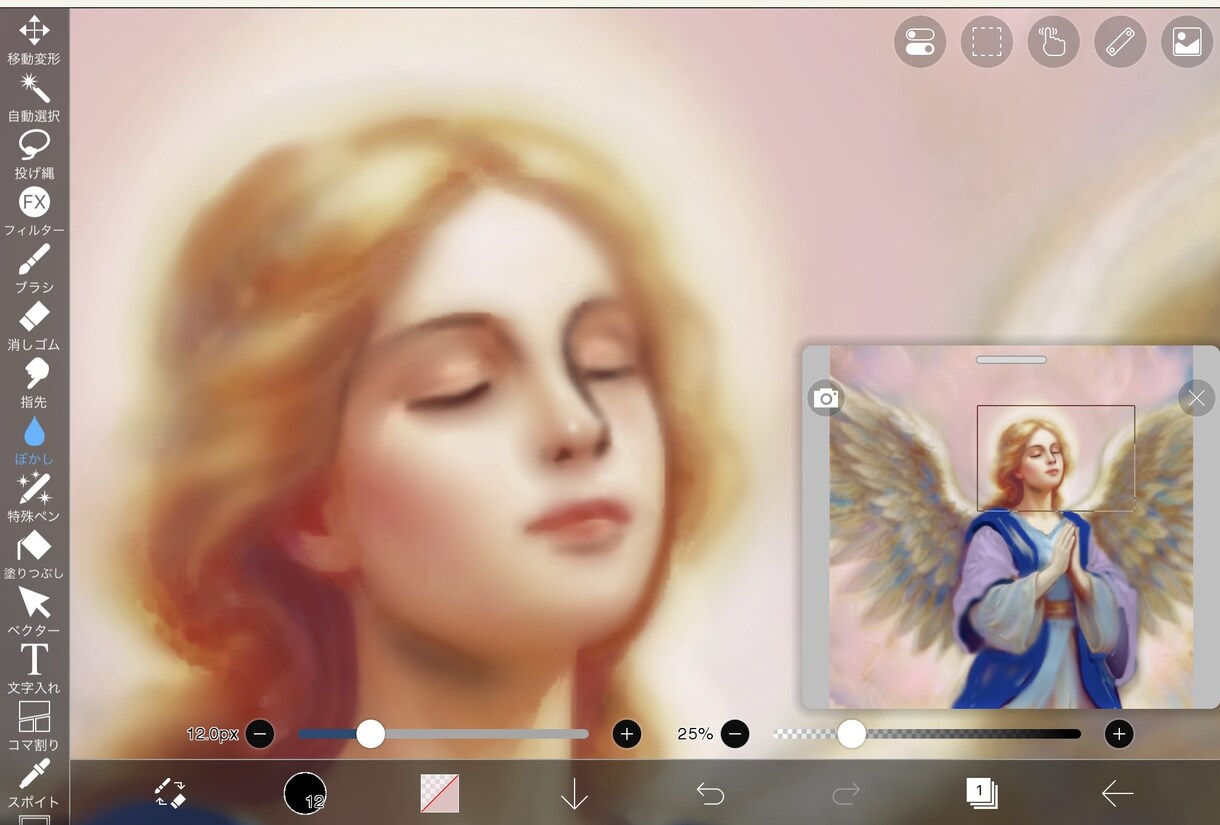Select the Brush (ブラシ) tool
The image size is (1220, 825).
(x=34, y=268)
